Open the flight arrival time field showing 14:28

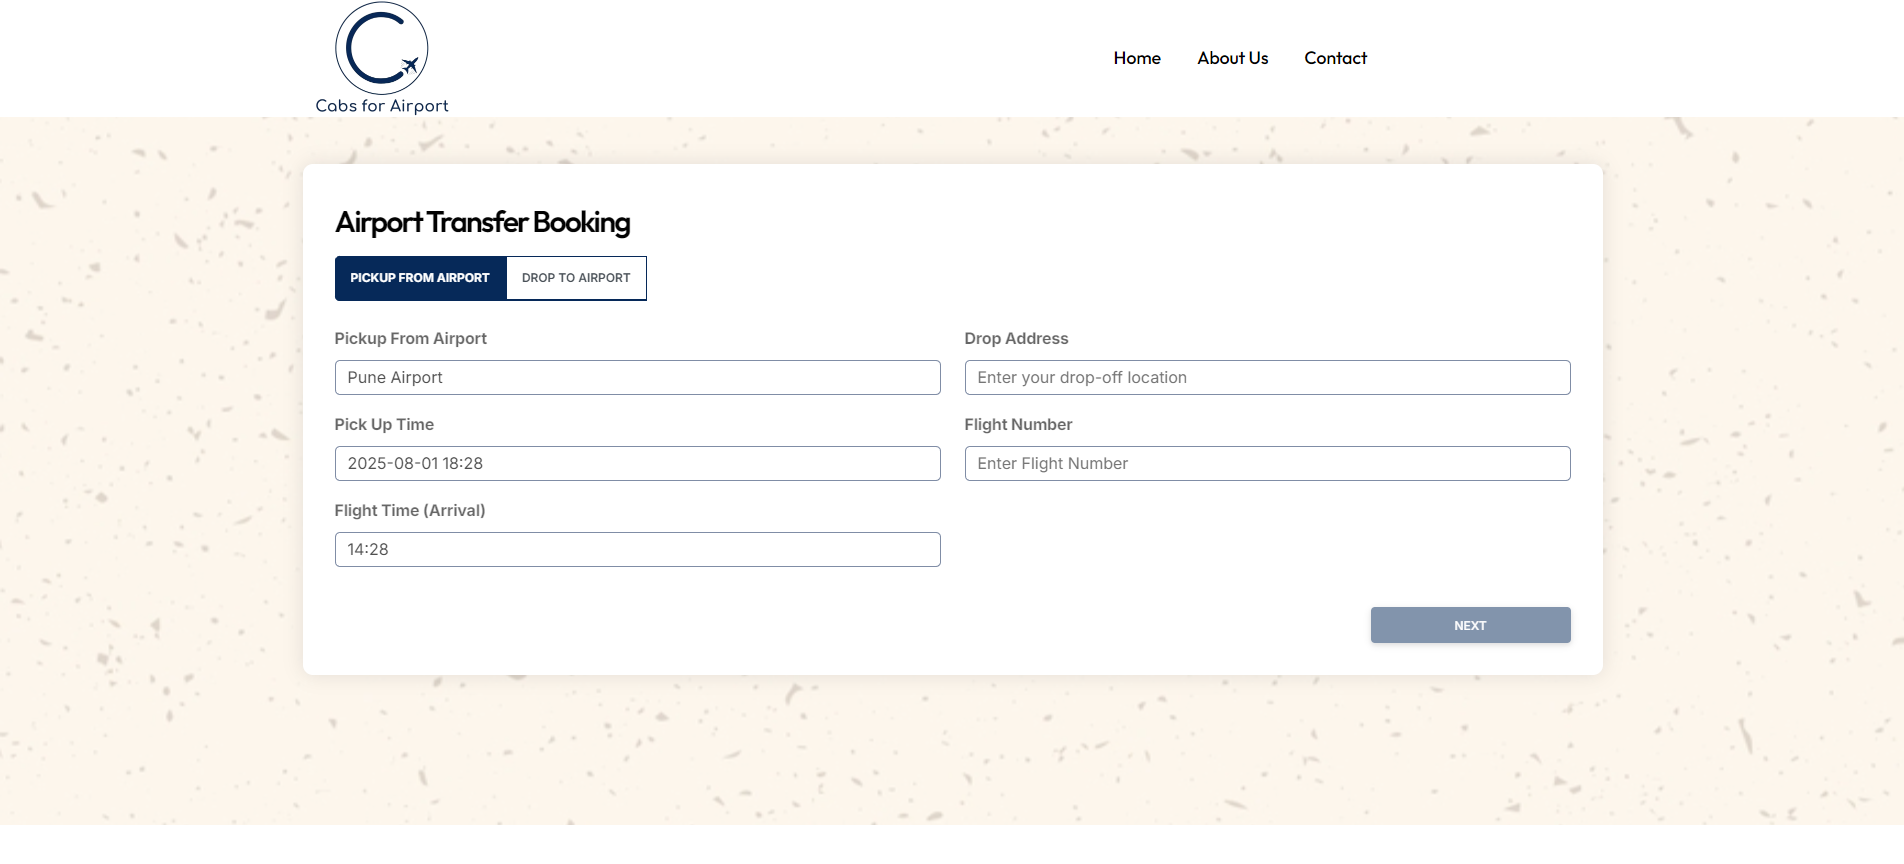(637, 550)
